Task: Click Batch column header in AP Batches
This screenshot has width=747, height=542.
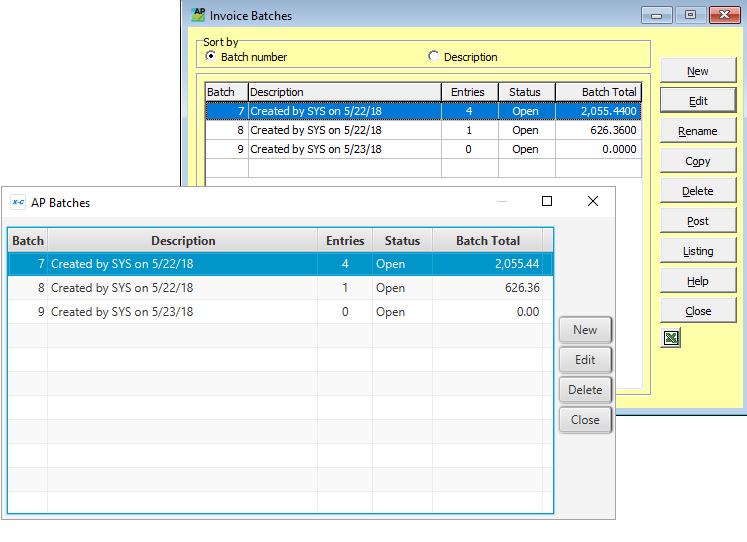Action: [28, 241]
